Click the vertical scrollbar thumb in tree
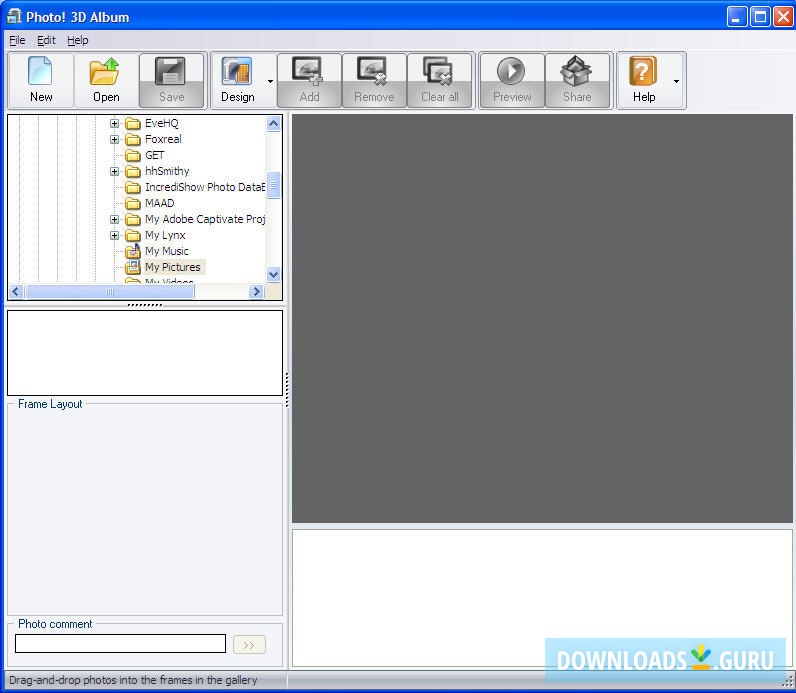Image resolution: width=796 pixels, height=693 pixels. 273,185
